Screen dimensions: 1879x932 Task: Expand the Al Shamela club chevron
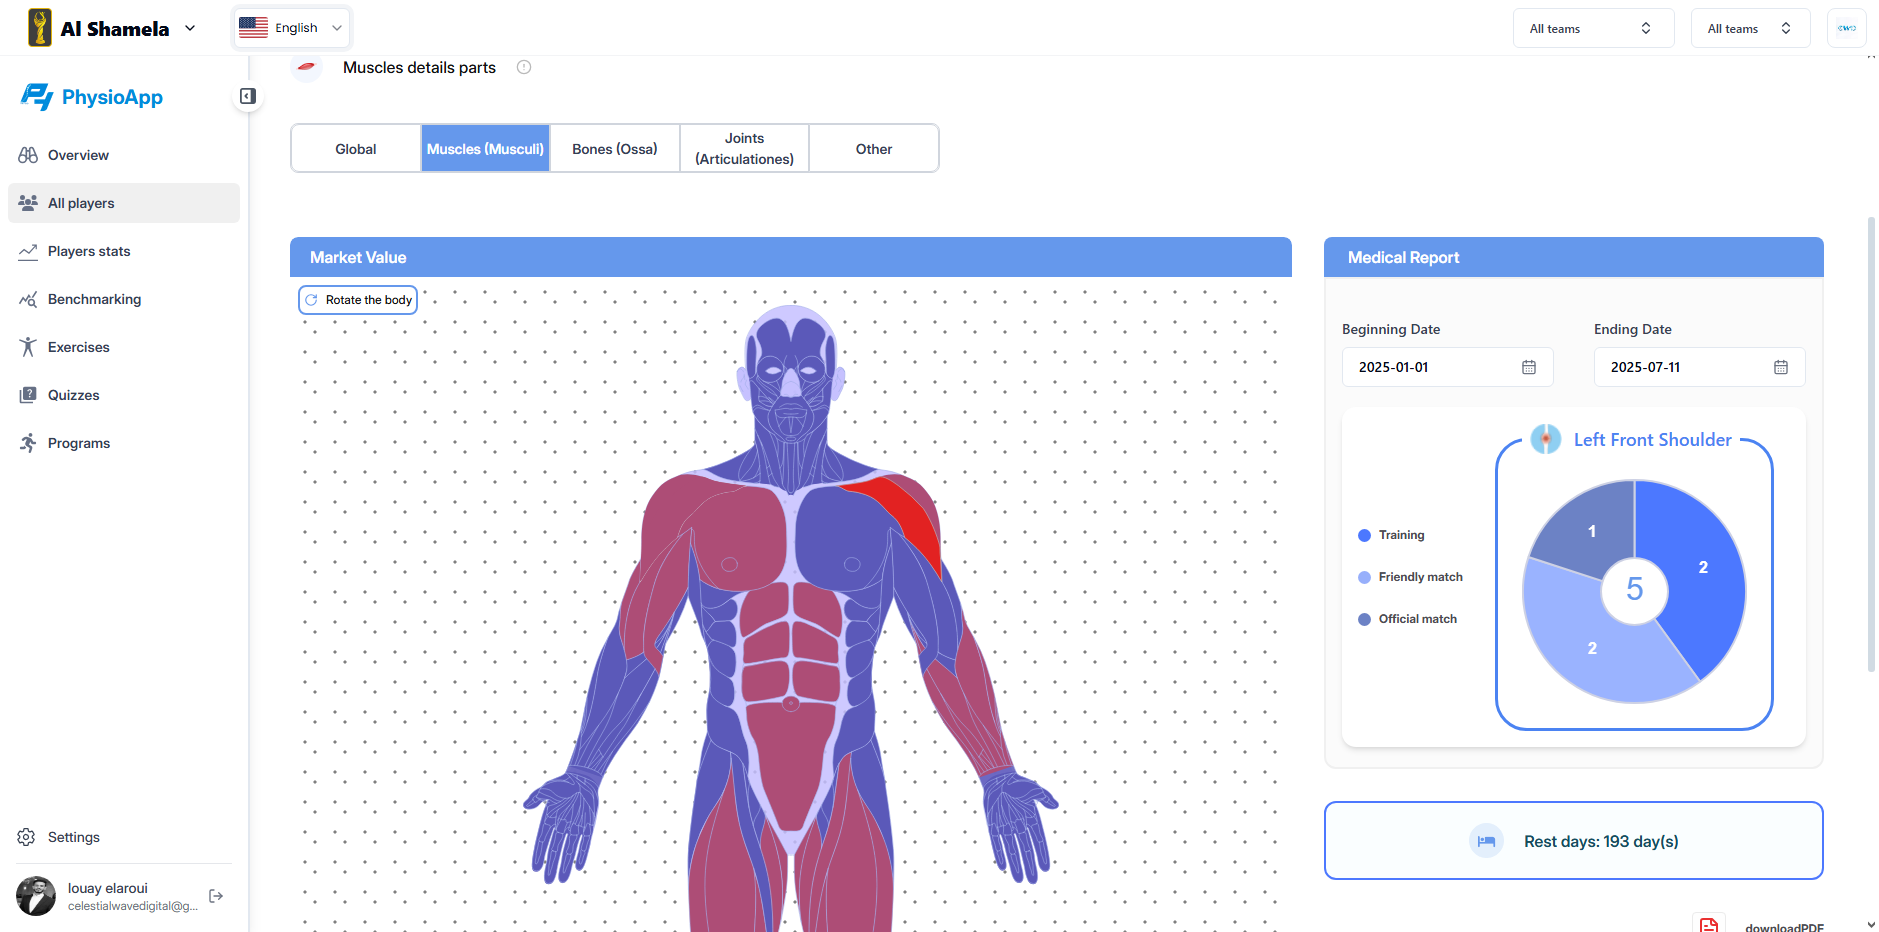point(190,28)
